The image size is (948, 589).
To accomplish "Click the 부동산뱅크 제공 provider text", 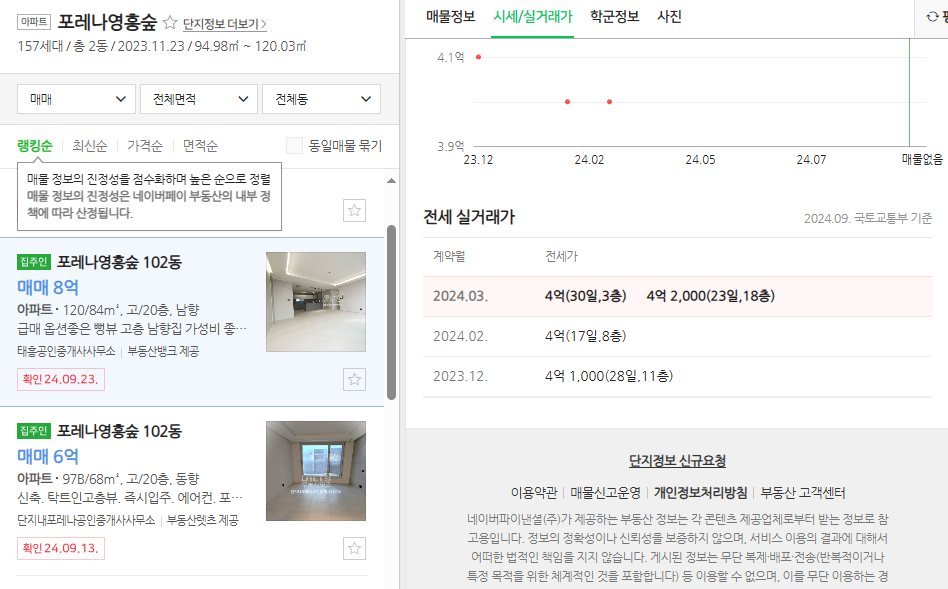I will pos(163,351).
